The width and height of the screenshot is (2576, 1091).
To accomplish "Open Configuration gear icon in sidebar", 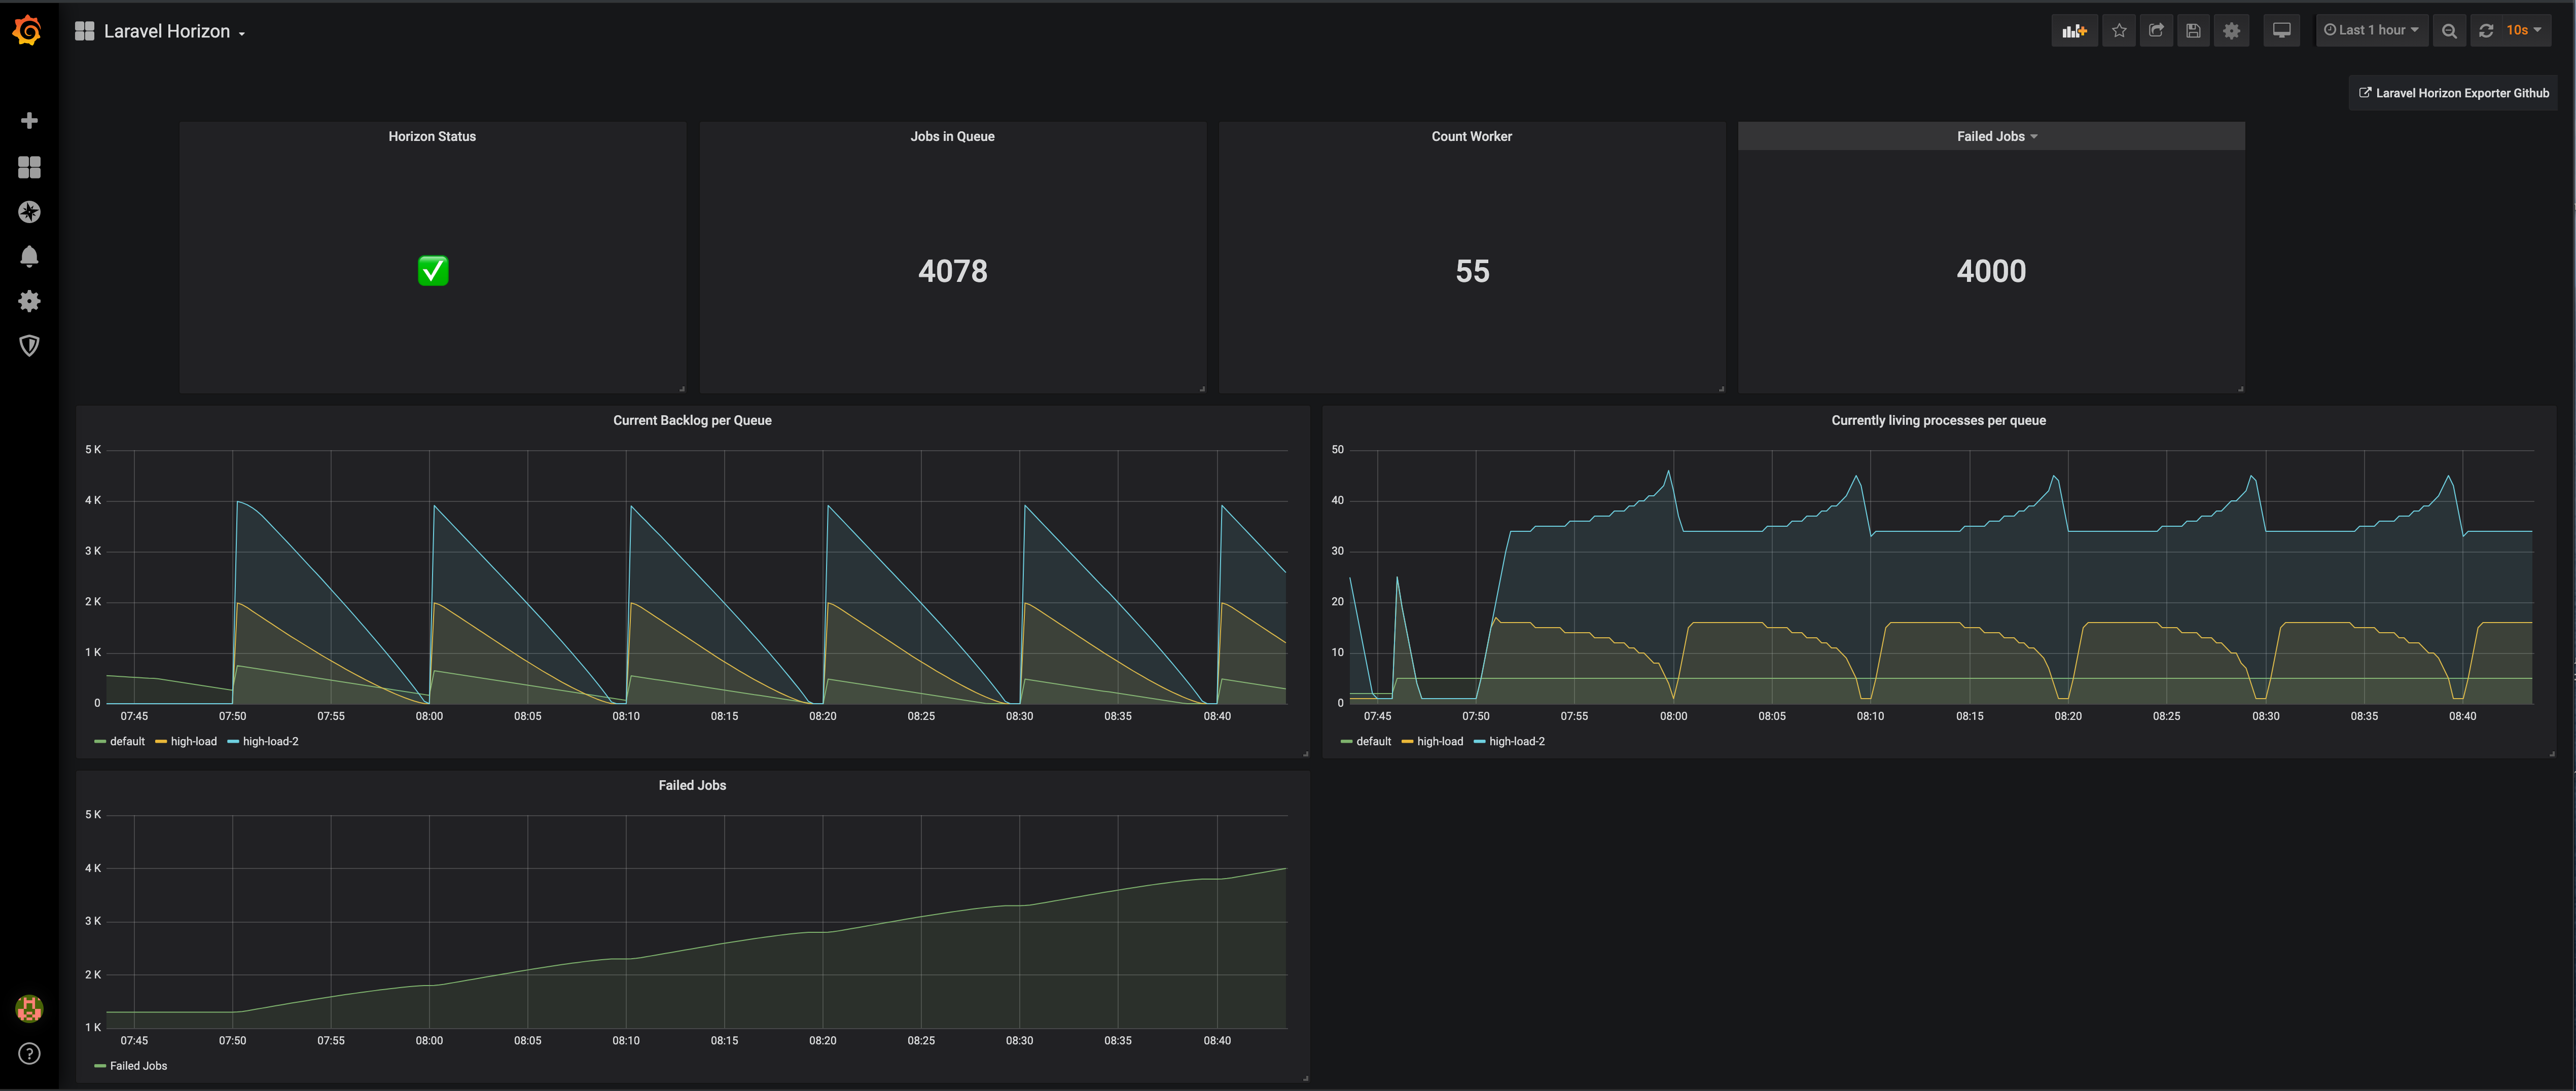I will tap(29, 301).
